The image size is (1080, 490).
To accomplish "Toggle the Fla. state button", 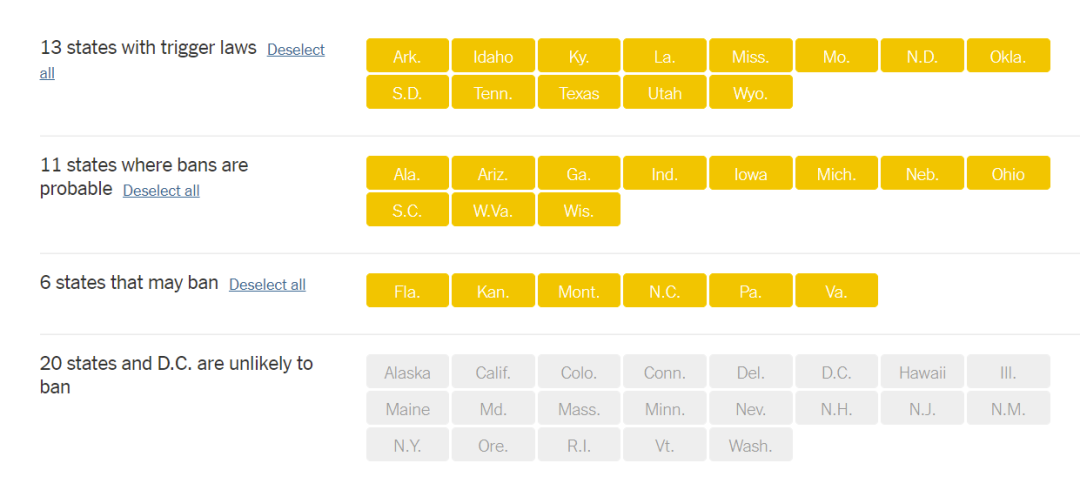I will [408, 290].
